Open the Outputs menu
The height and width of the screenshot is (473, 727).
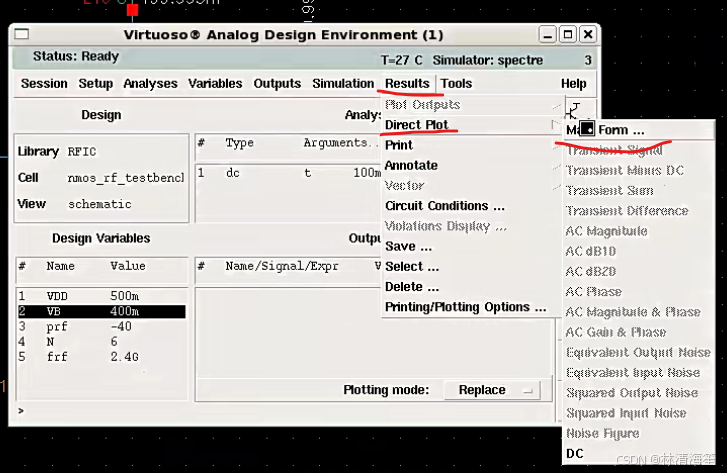pyautogui.click(x=277, y=83)
